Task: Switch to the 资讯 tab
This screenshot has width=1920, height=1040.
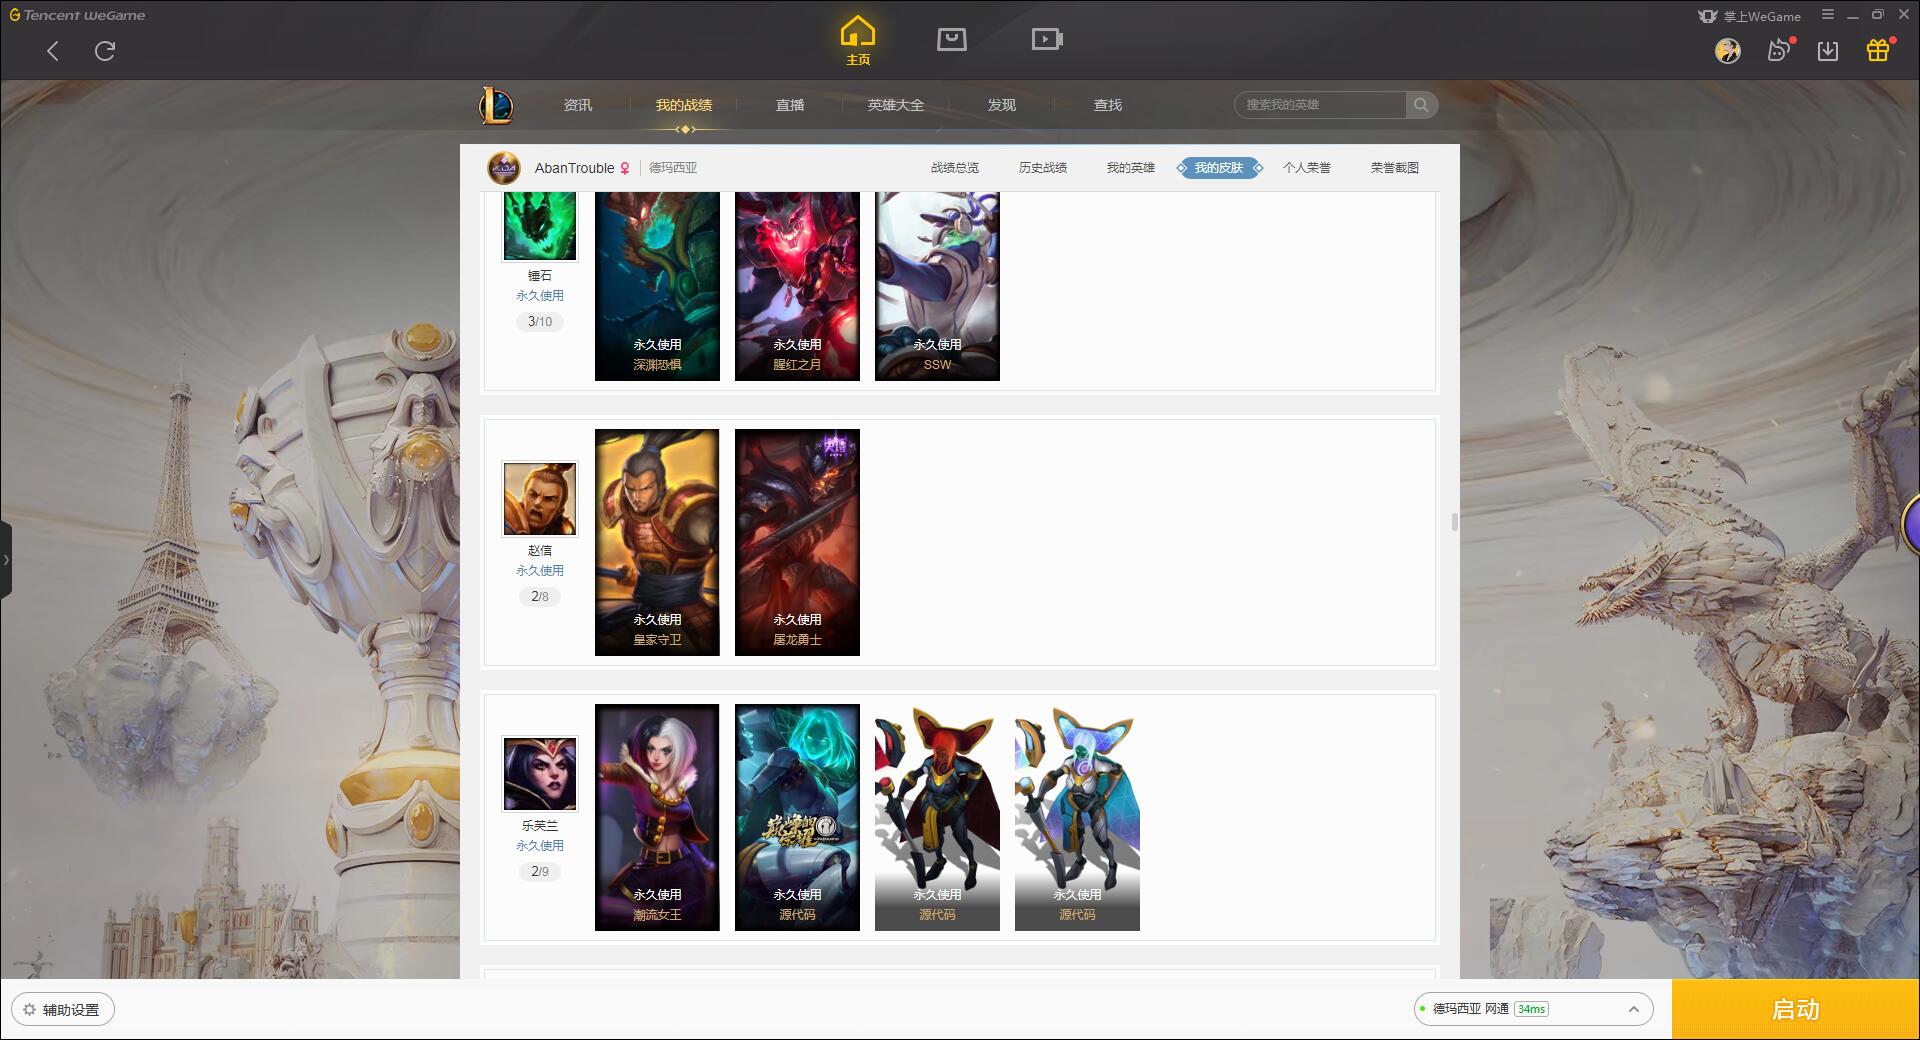Action: [578, 105]
